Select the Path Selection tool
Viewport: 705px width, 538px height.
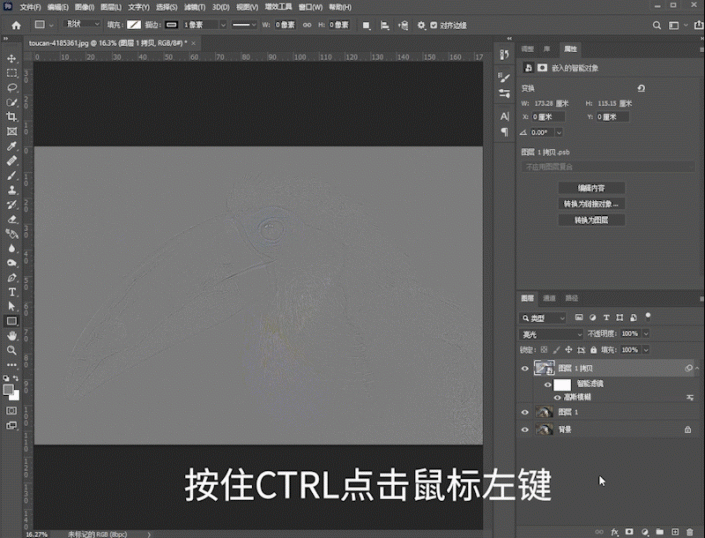(12, 307)
